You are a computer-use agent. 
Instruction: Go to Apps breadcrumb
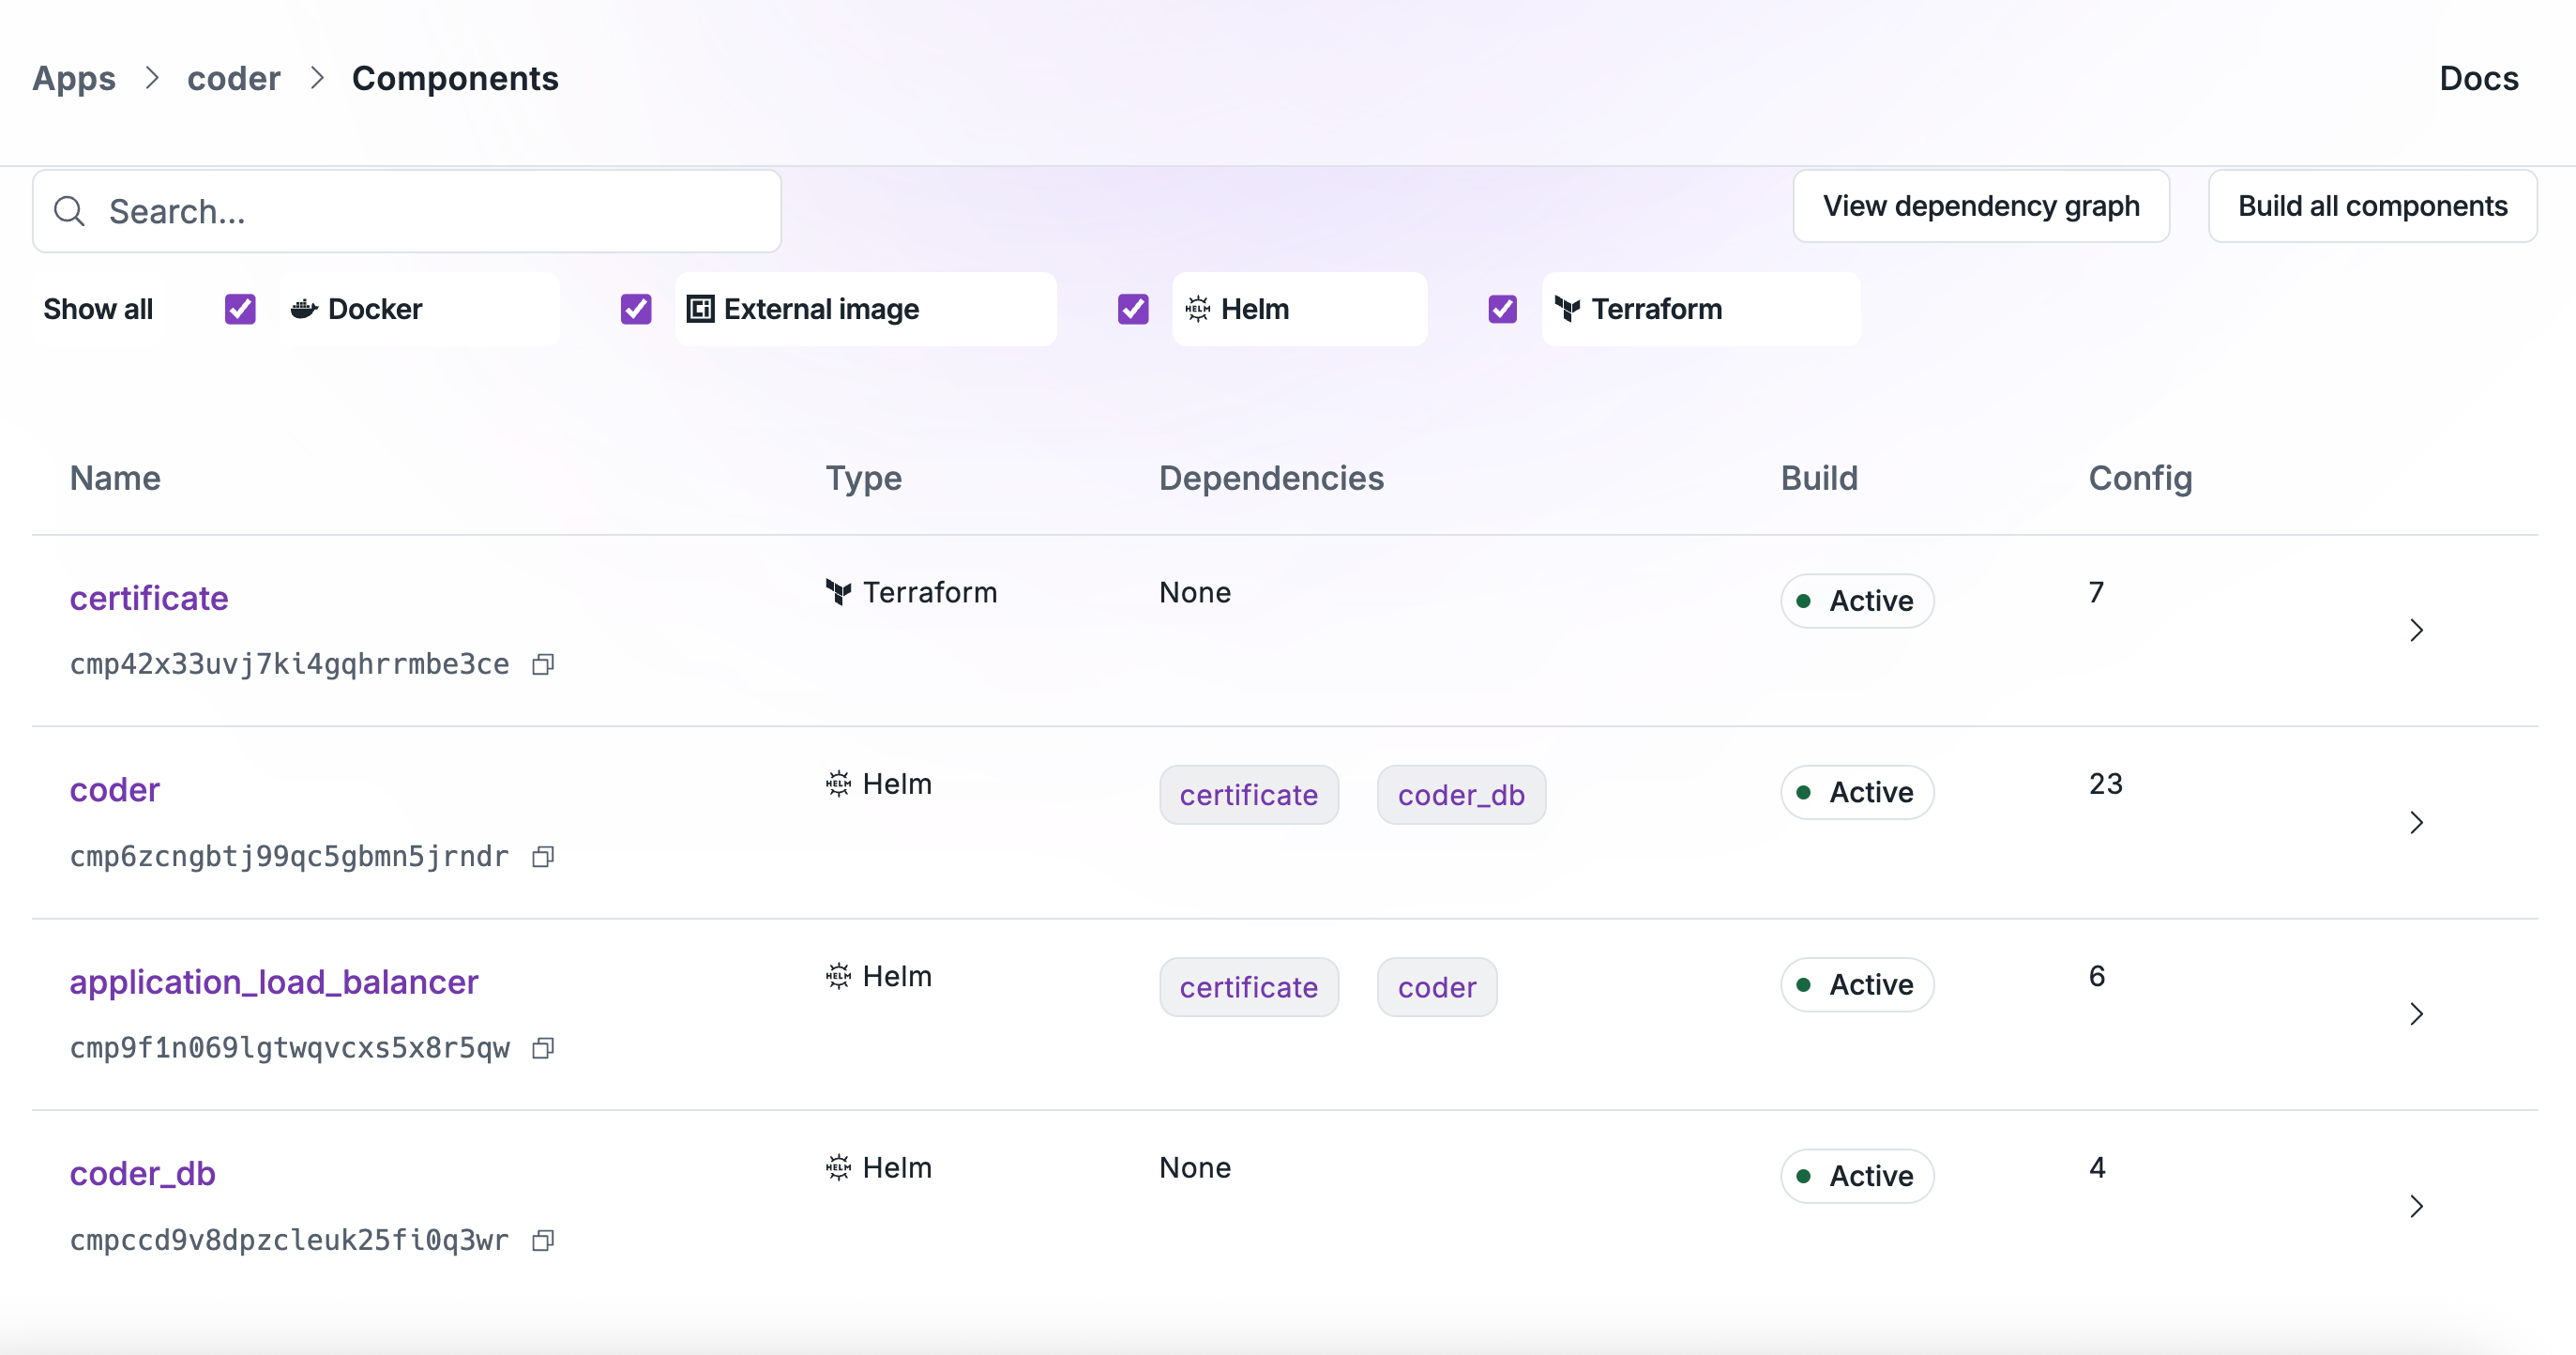74,78
